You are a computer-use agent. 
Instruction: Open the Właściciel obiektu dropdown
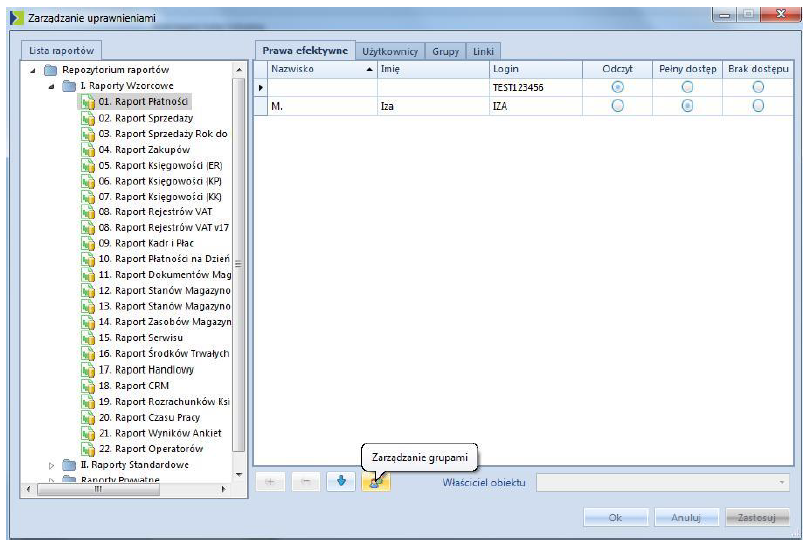point(781,483)
